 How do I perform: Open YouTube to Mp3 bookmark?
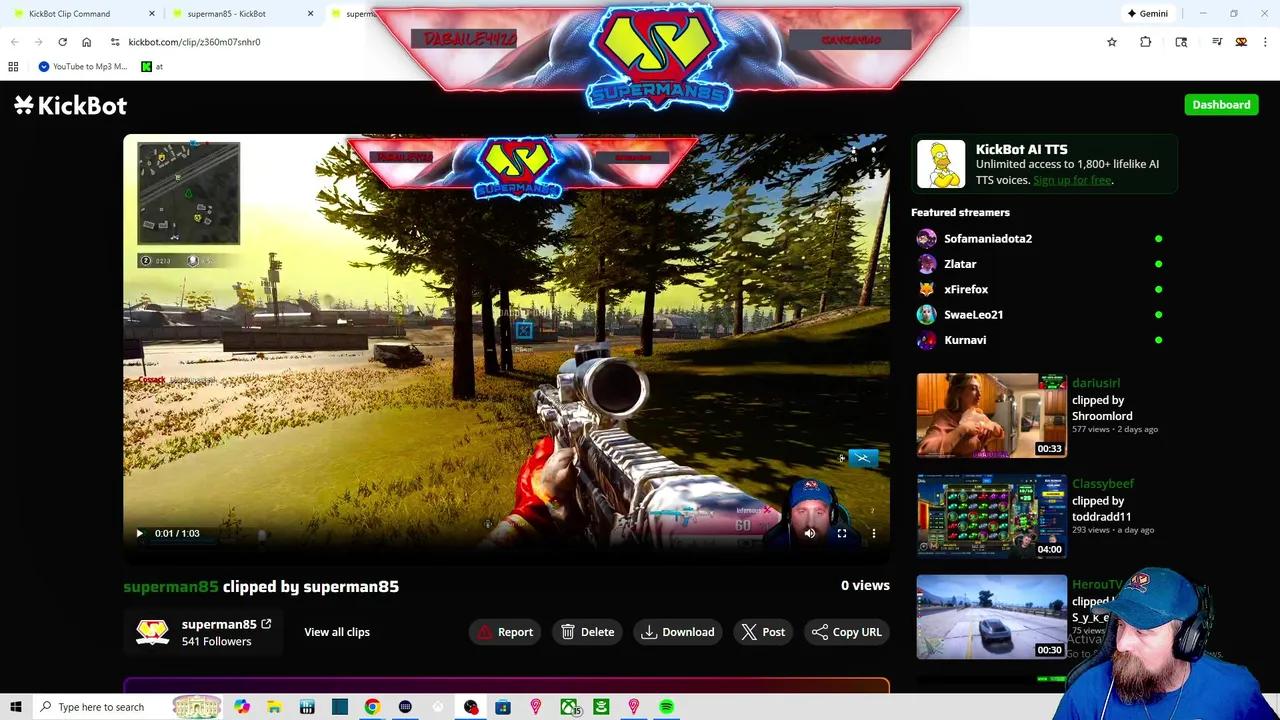pos(82,67)
